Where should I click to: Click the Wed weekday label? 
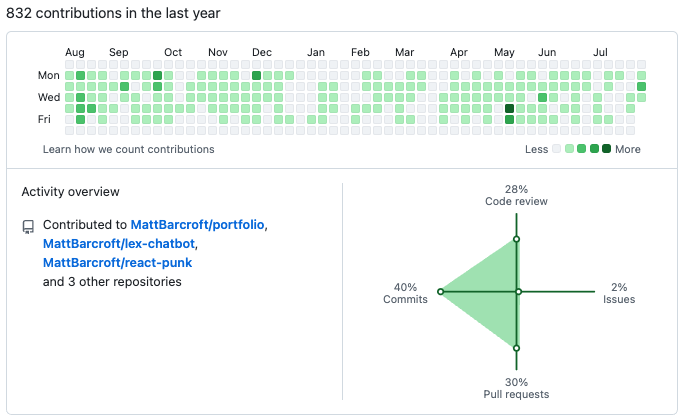(x=49, y=97)
